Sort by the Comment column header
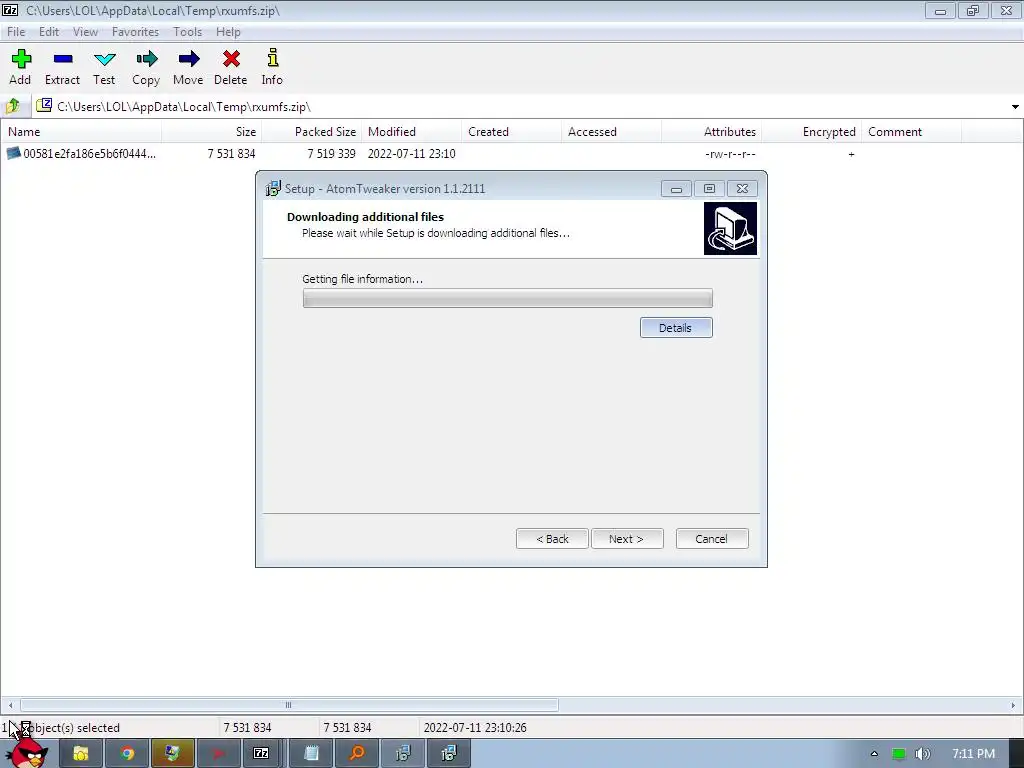This screenshot has height=768, width=1024. click(911, 131)
